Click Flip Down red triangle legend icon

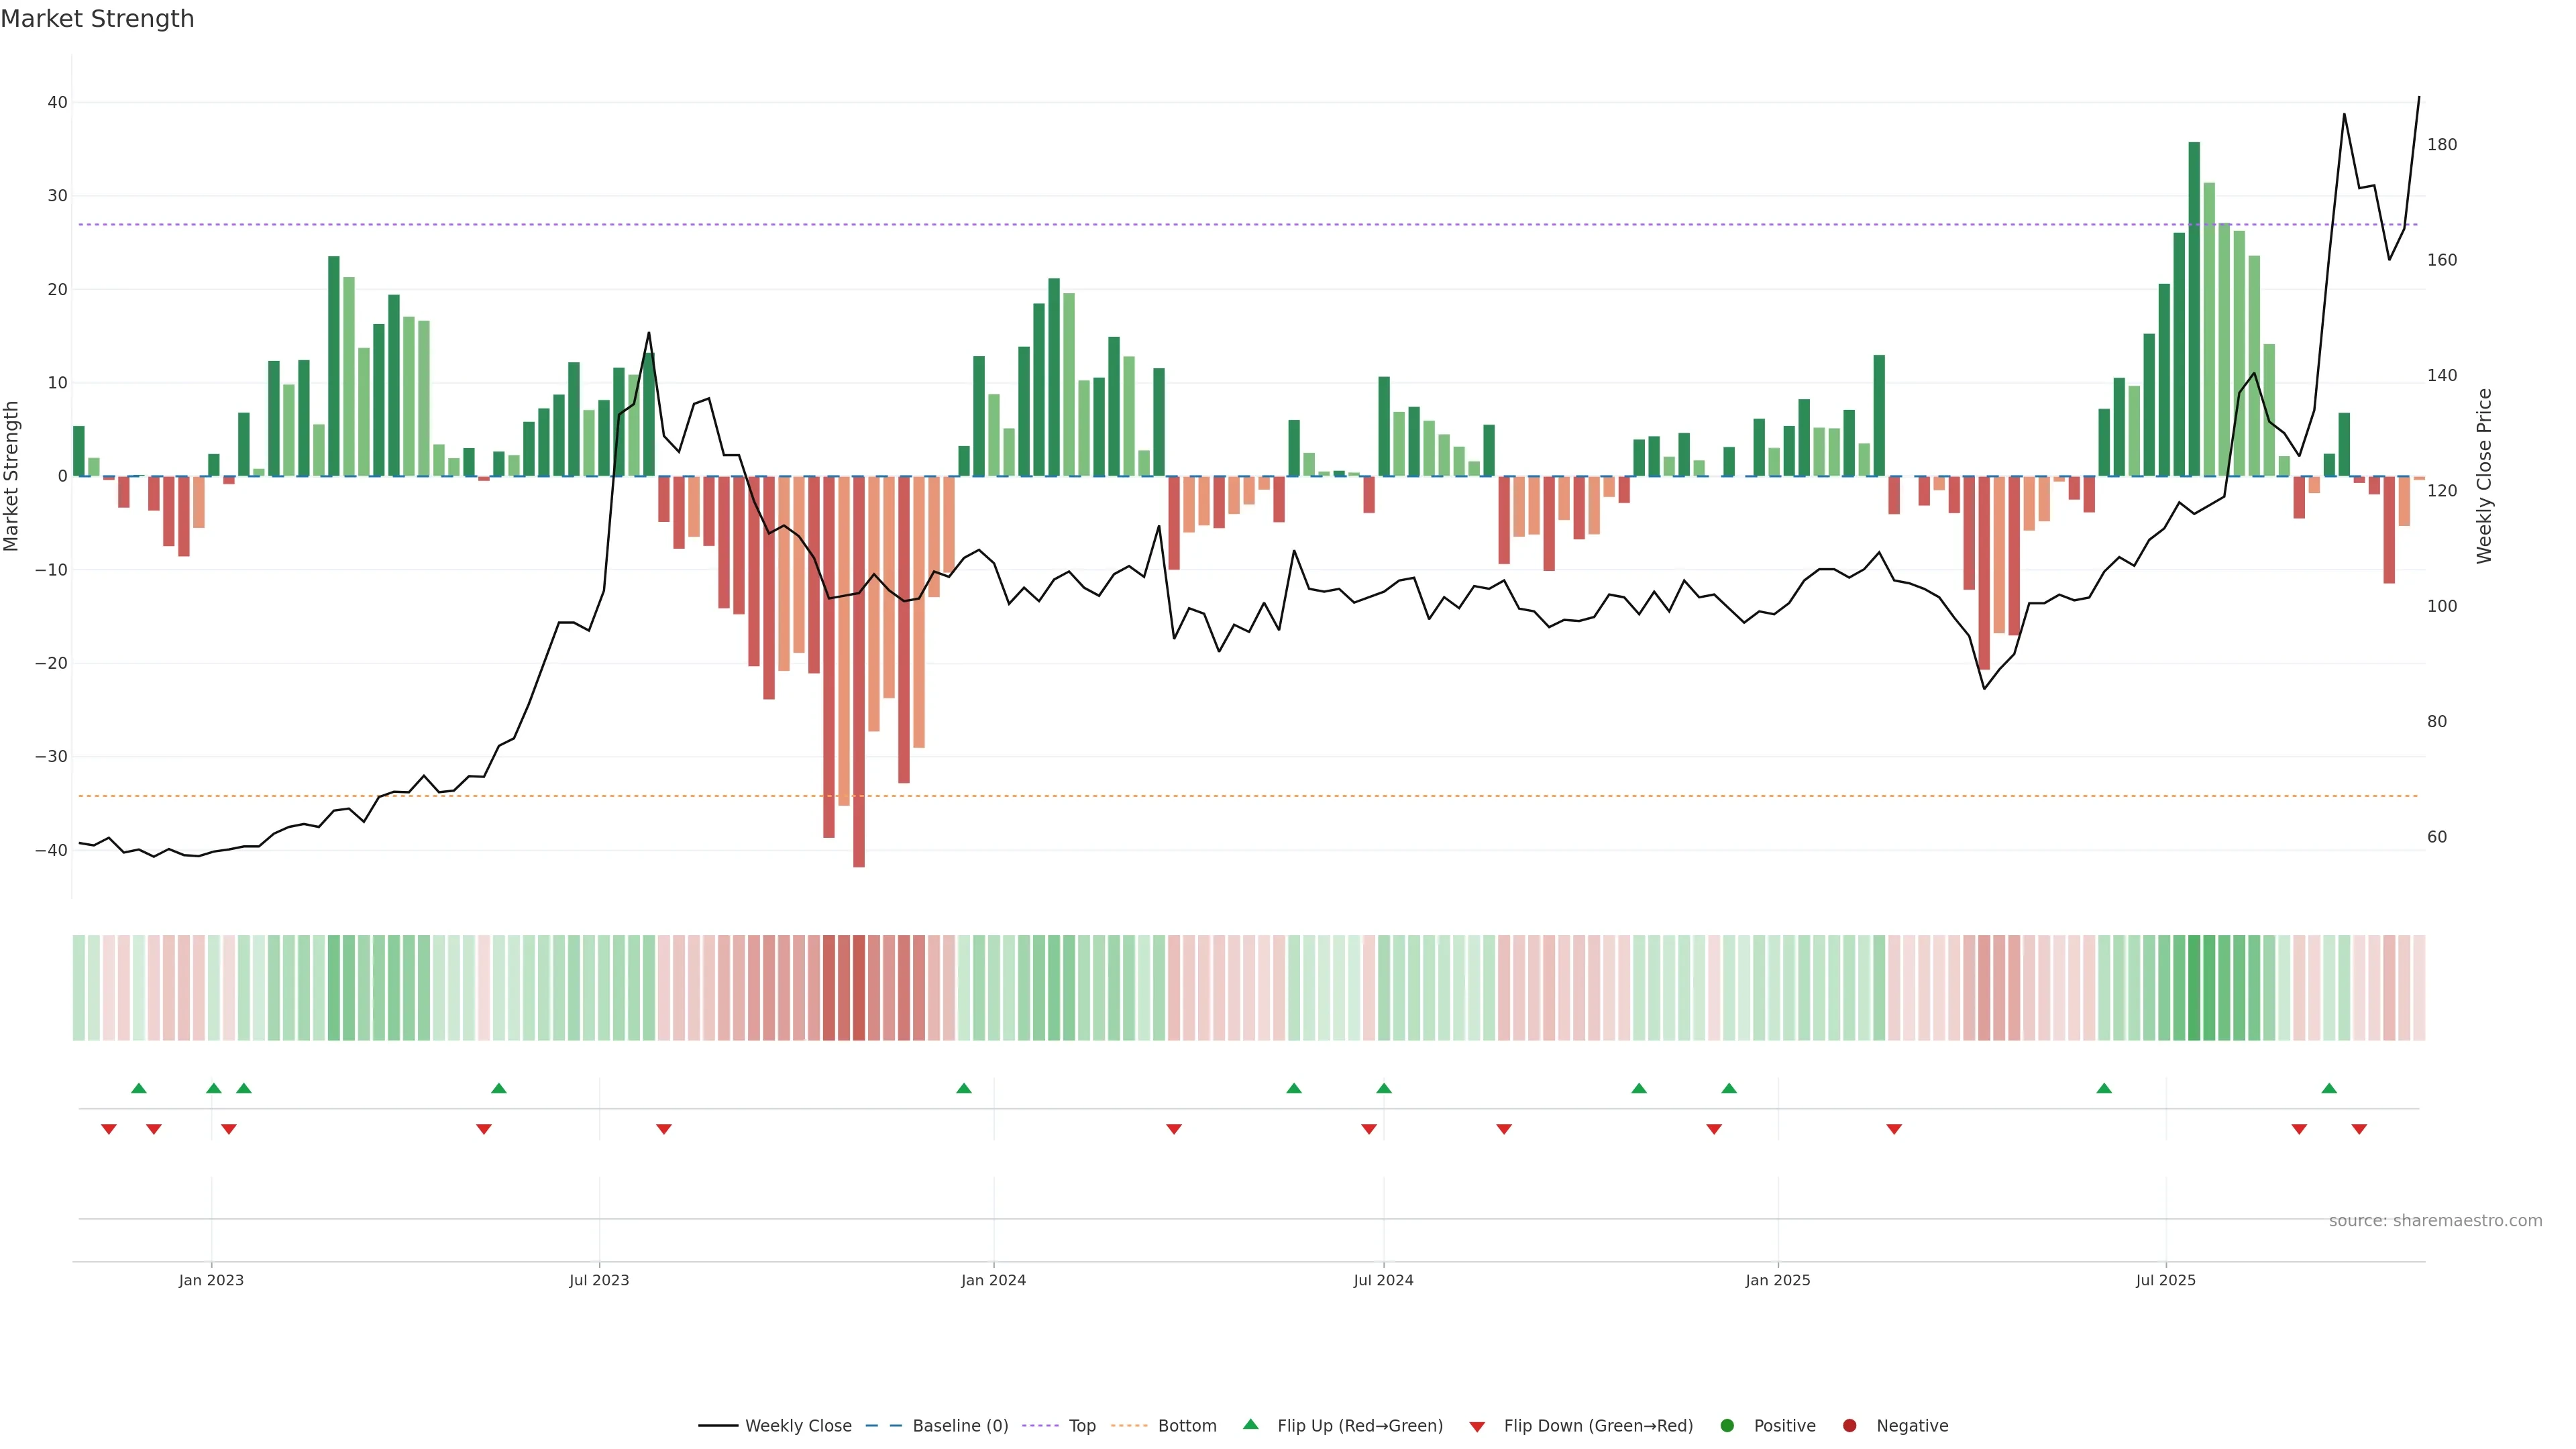(x=1477, y=1427)
